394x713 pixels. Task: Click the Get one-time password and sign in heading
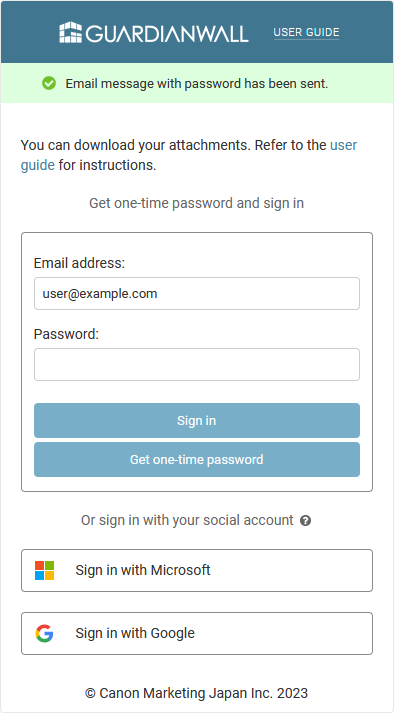[197, 203]
